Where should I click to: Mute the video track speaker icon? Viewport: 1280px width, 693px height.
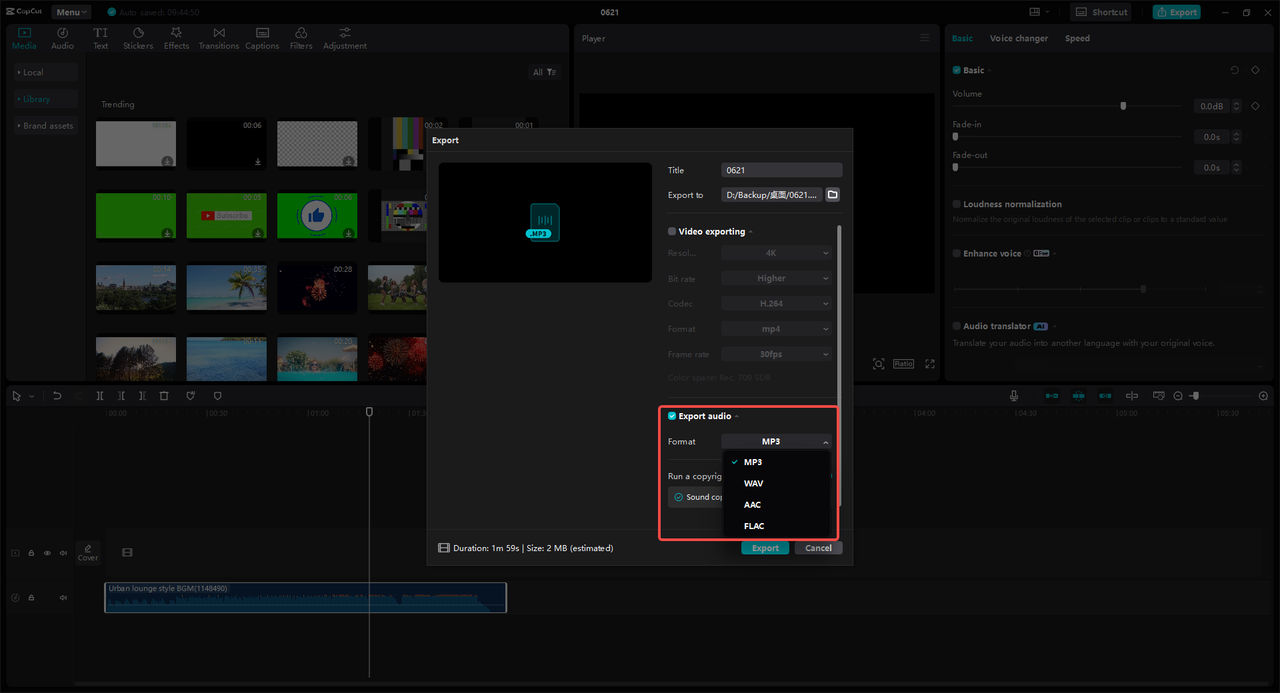click(63, 553)
